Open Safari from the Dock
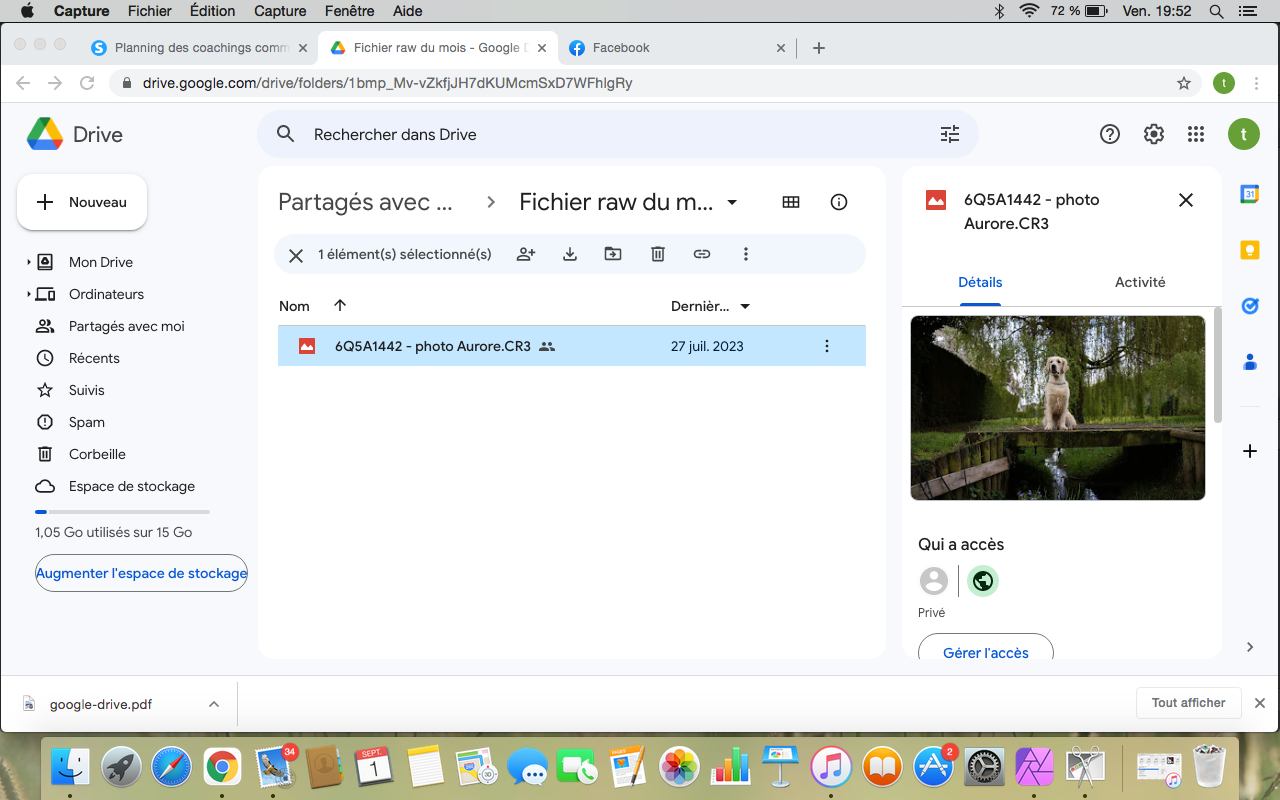 coord(171,767)
